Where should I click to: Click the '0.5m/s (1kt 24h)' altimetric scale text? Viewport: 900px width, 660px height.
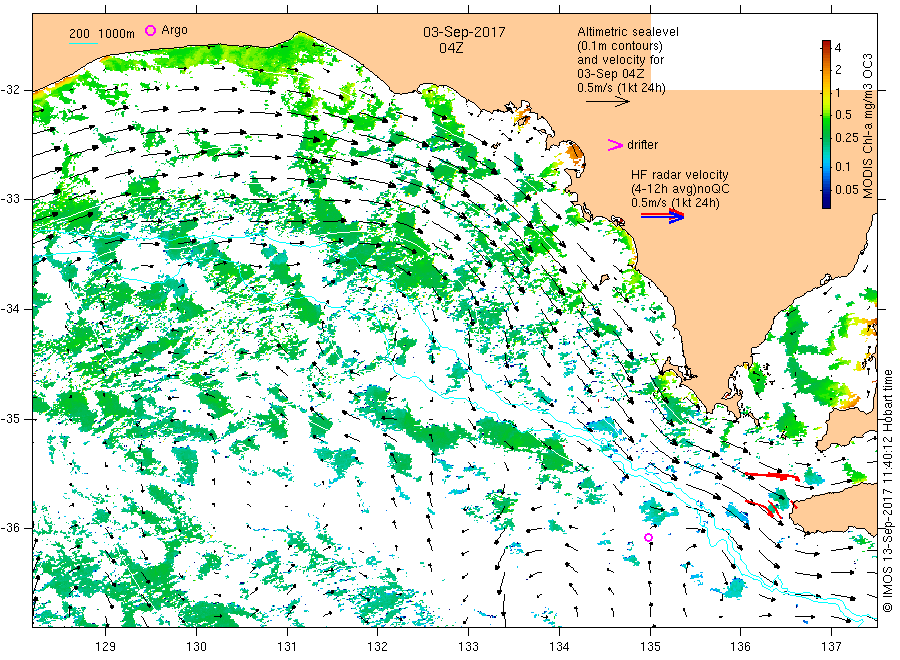tap(622, 88)
